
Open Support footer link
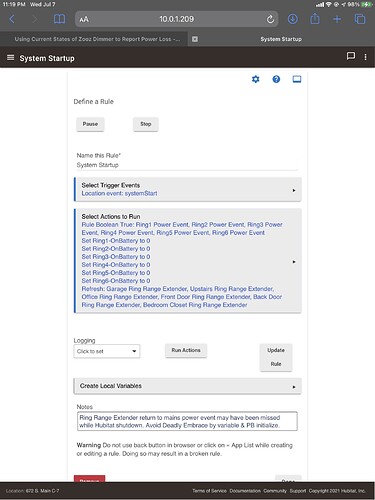[x=298, y=491]
